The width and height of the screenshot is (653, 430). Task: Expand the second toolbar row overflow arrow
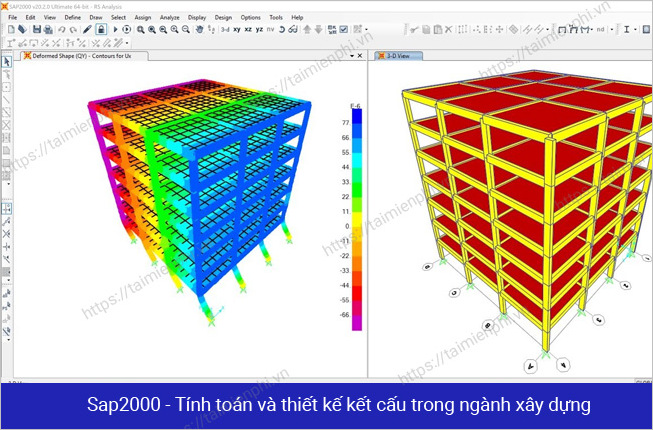[x=127, y=42]
